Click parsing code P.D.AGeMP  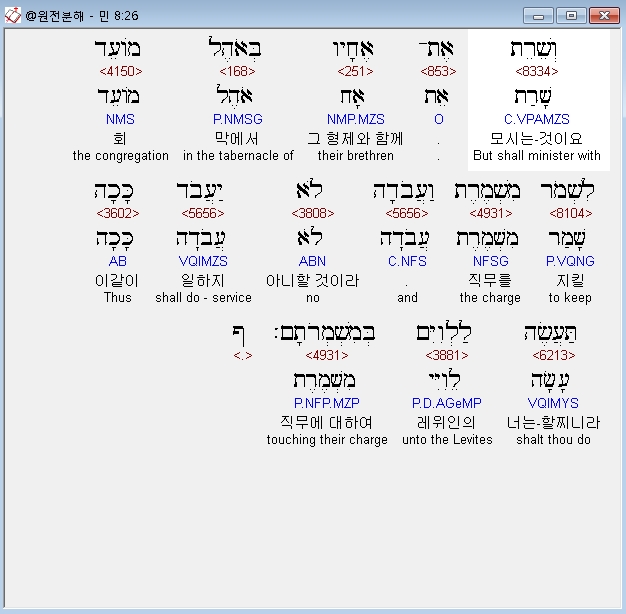(x=447, y=403)
